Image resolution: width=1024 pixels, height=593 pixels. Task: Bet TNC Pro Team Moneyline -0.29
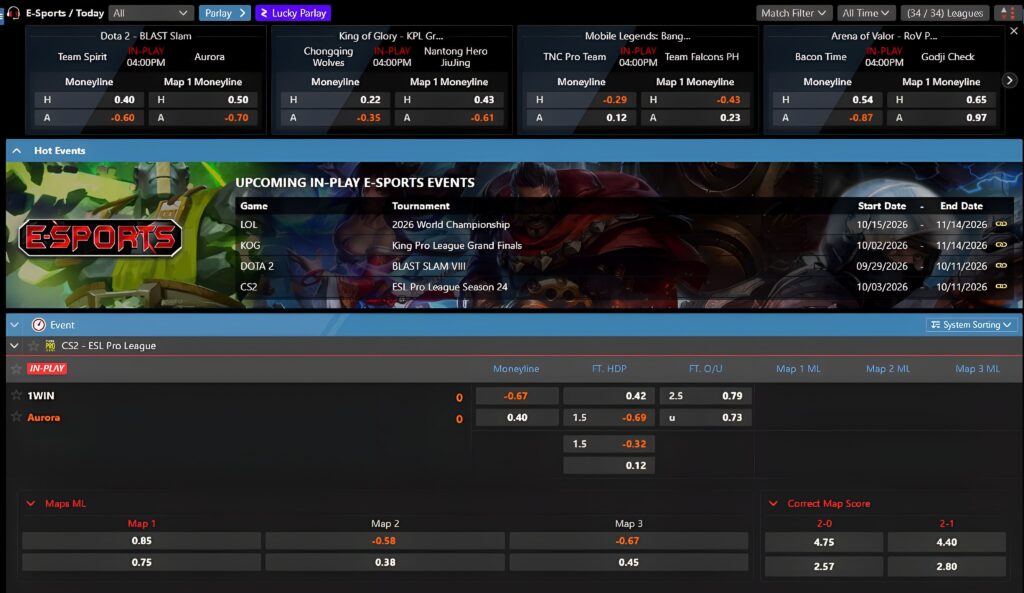point(581,100)
